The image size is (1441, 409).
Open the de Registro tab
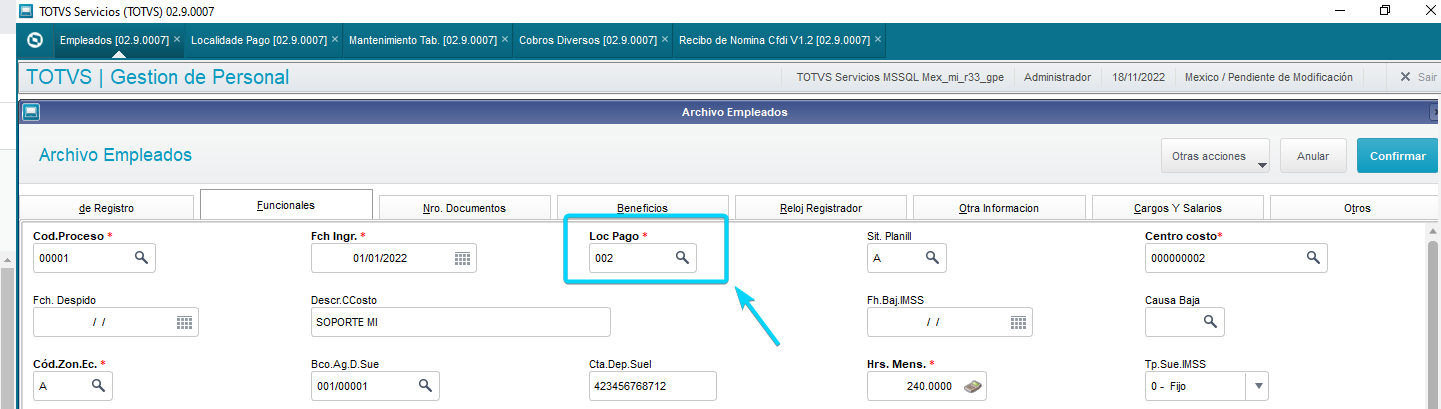(106, 208)
